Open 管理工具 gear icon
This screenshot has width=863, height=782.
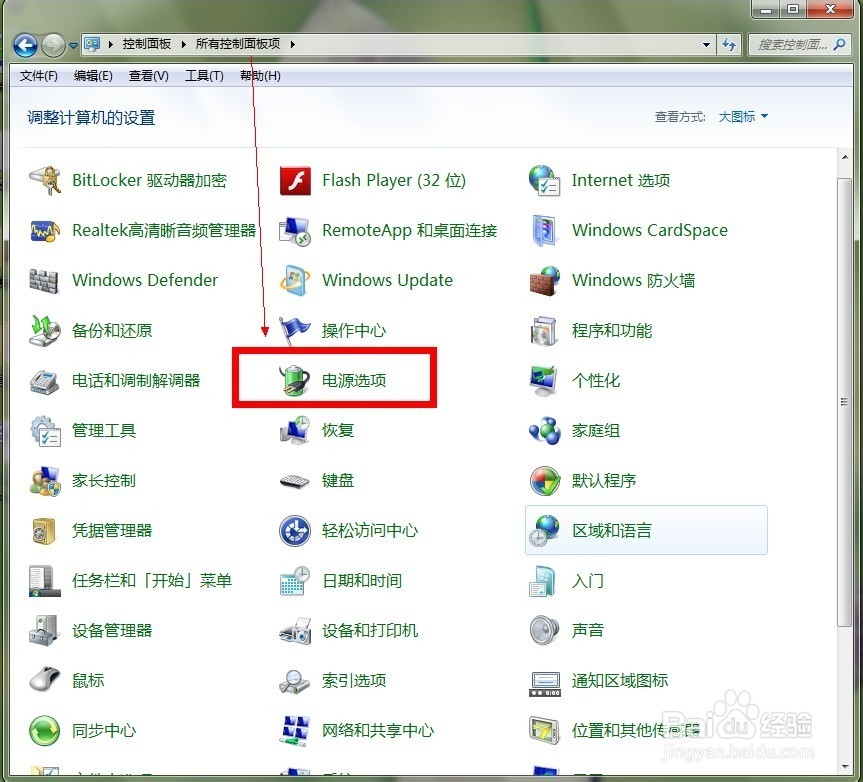click(x=45, y=431)
